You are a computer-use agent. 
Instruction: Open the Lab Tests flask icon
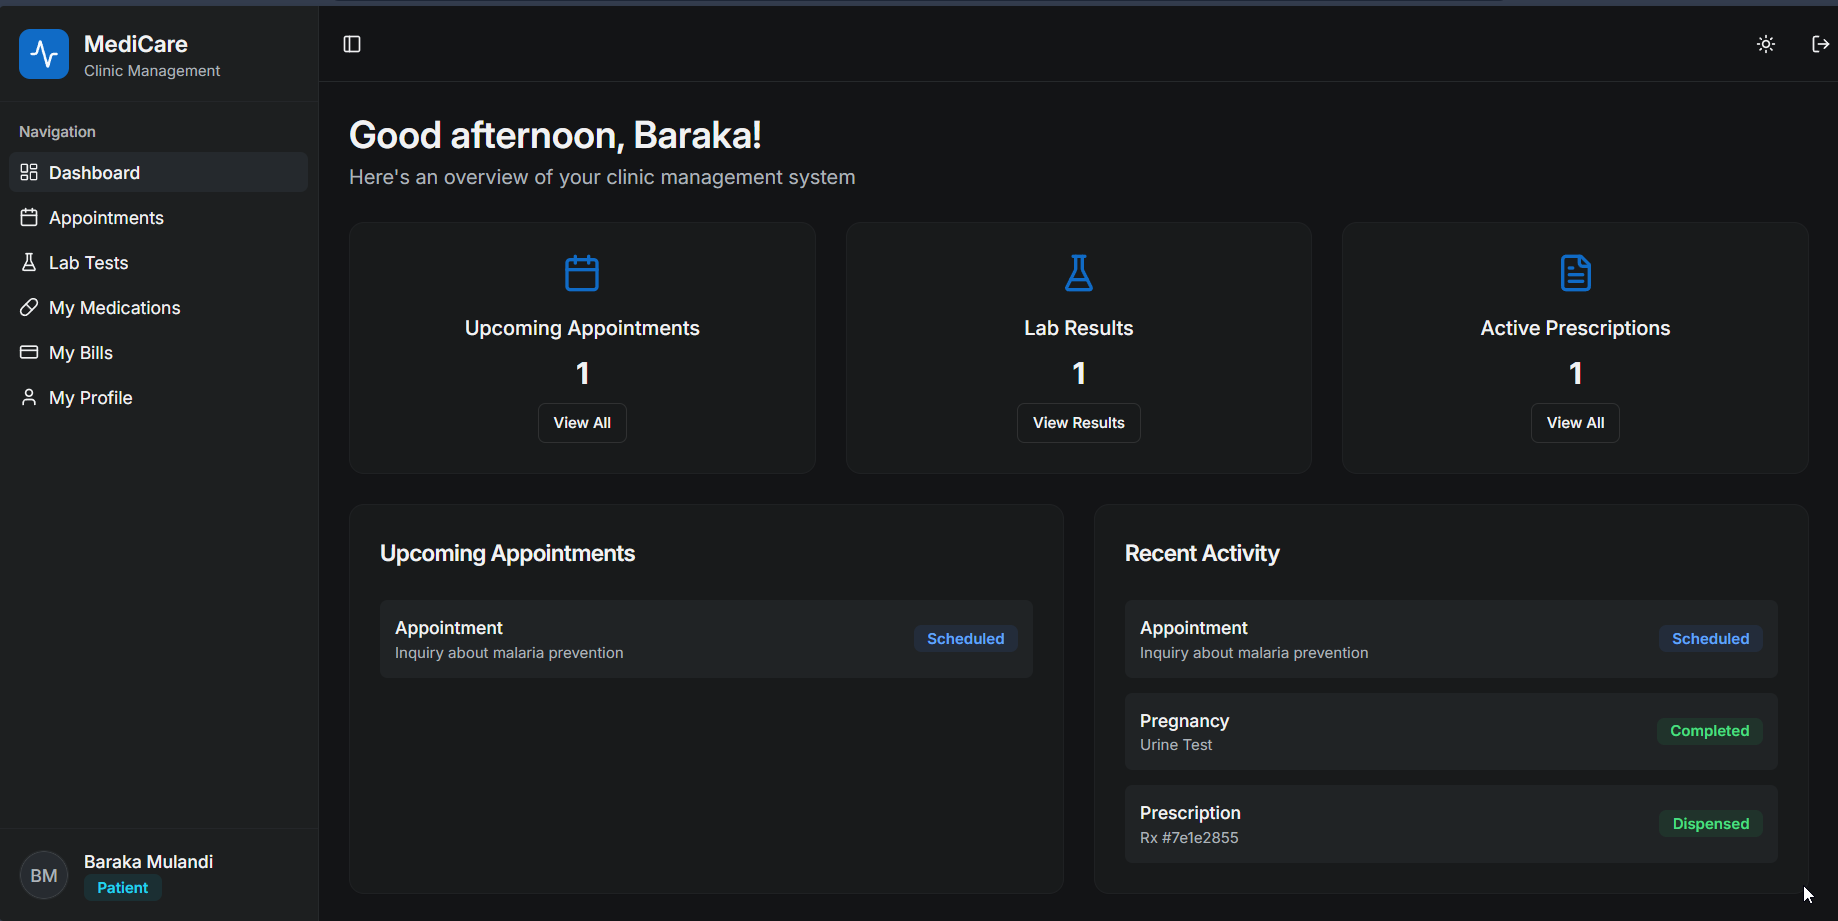(x=29, y=263)
